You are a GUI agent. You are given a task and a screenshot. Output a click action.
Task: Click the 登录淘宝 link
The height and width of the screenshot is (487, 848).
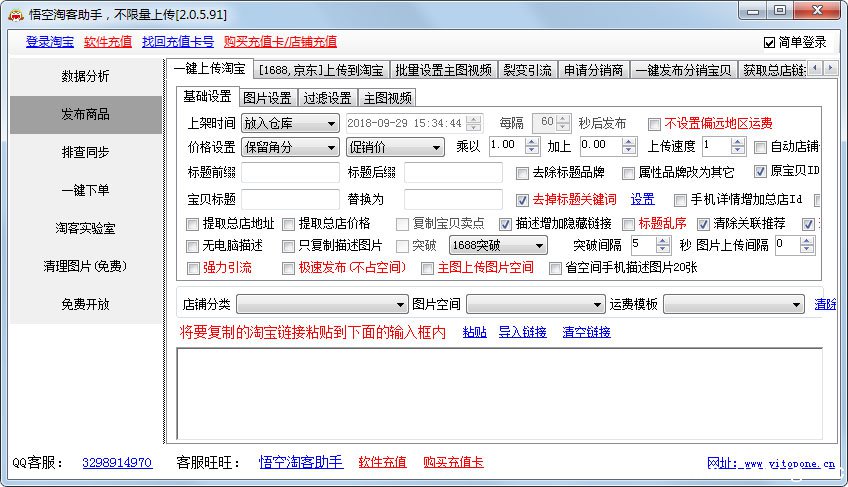pos(50,42)
